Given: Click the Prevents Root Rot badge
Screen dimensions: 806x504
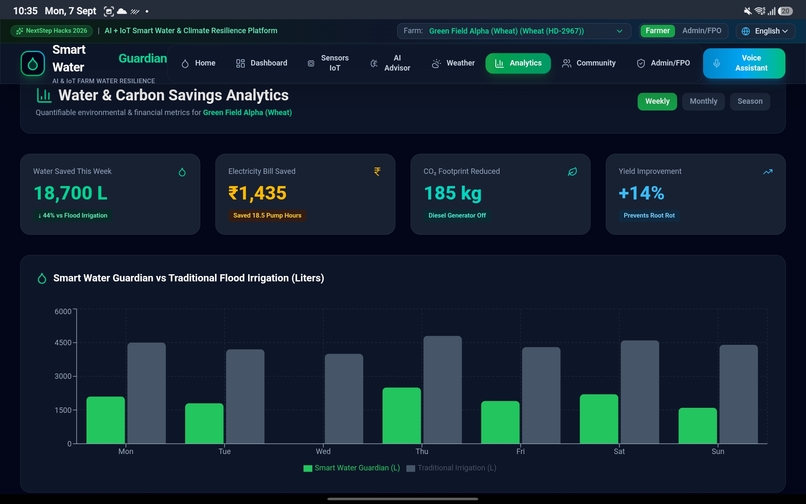Looking at the screenshot, I should 649,215.
